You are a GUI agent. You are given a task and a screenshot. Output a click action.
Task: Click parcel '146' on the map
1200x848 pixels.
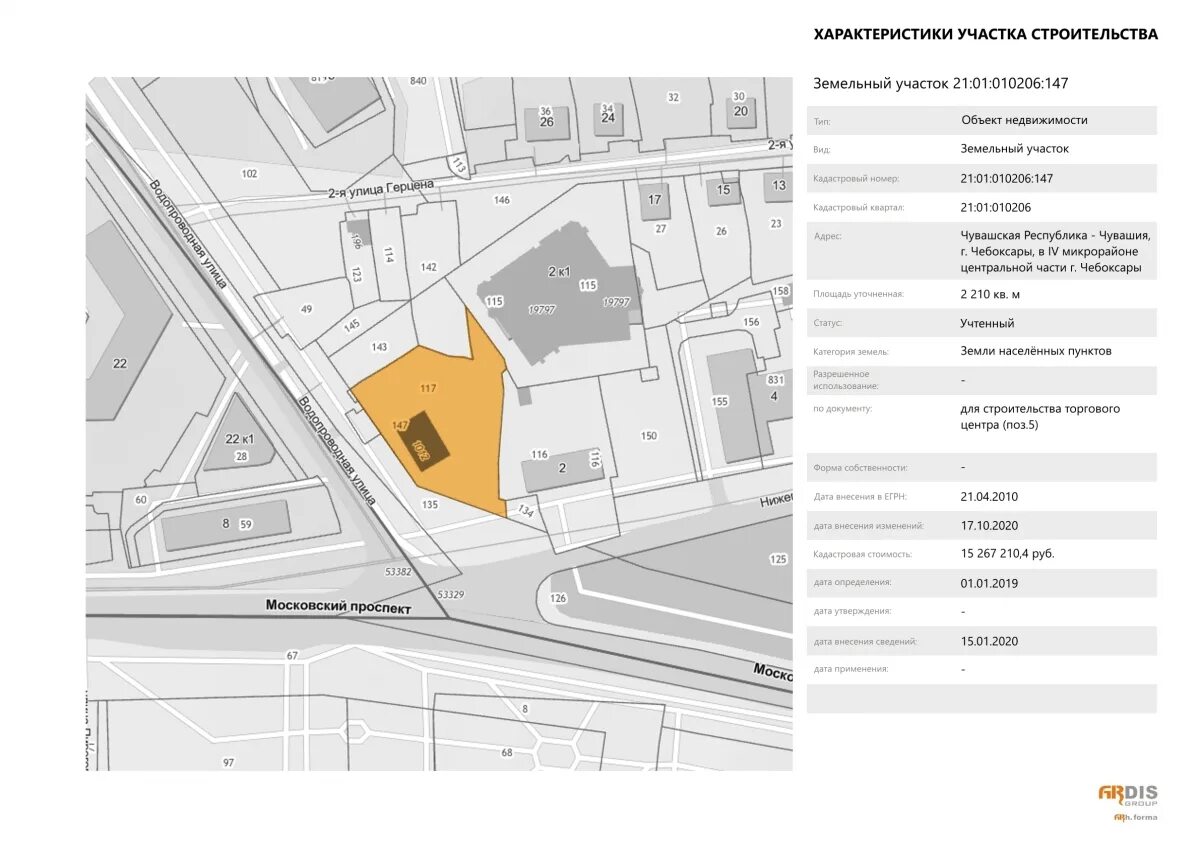pos(502,200)
